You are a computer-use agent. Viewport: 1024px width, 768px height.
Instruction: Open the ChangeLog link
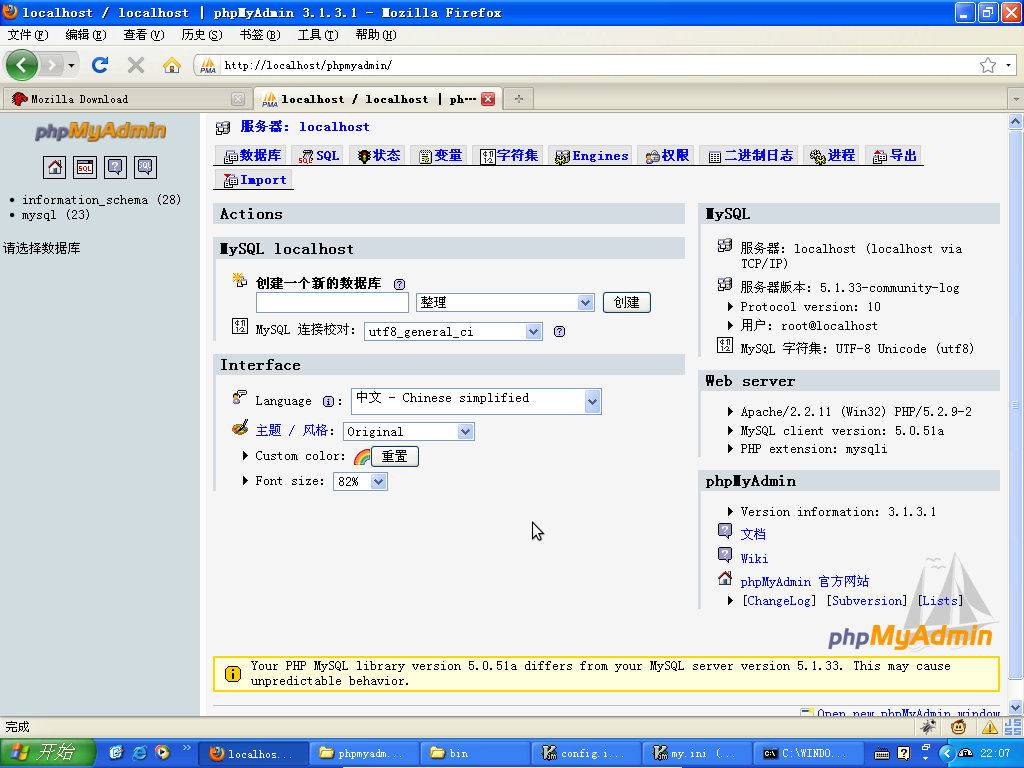779,601
